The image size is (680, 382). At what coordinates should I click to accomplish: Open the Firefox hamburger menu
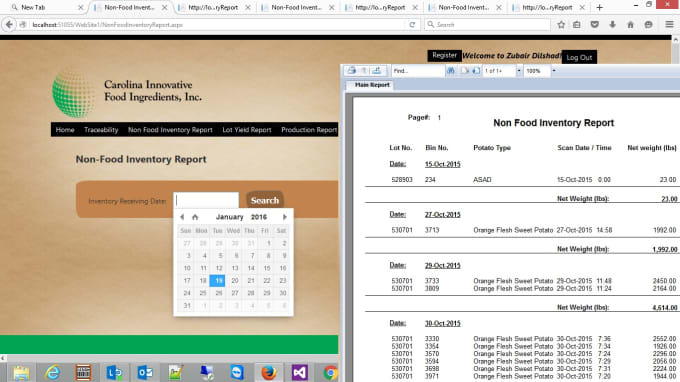670,25
